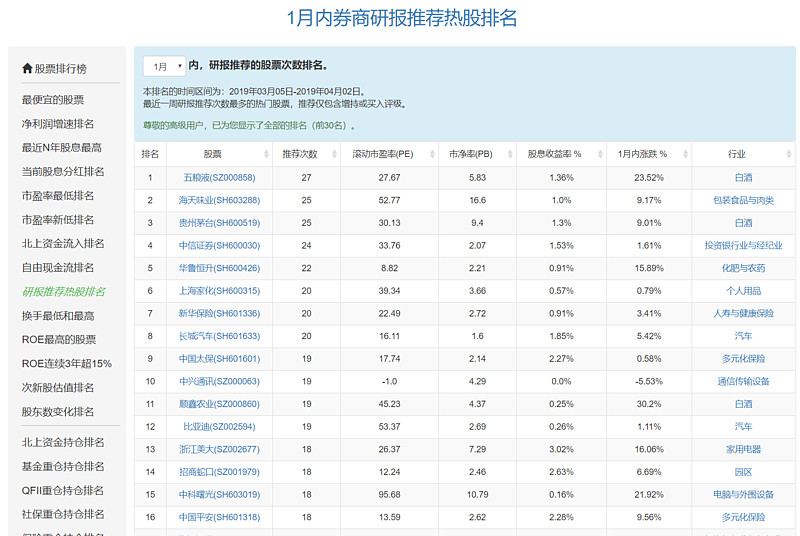Open 园区 industry link

pyautogui.click(x=743, y=472)
